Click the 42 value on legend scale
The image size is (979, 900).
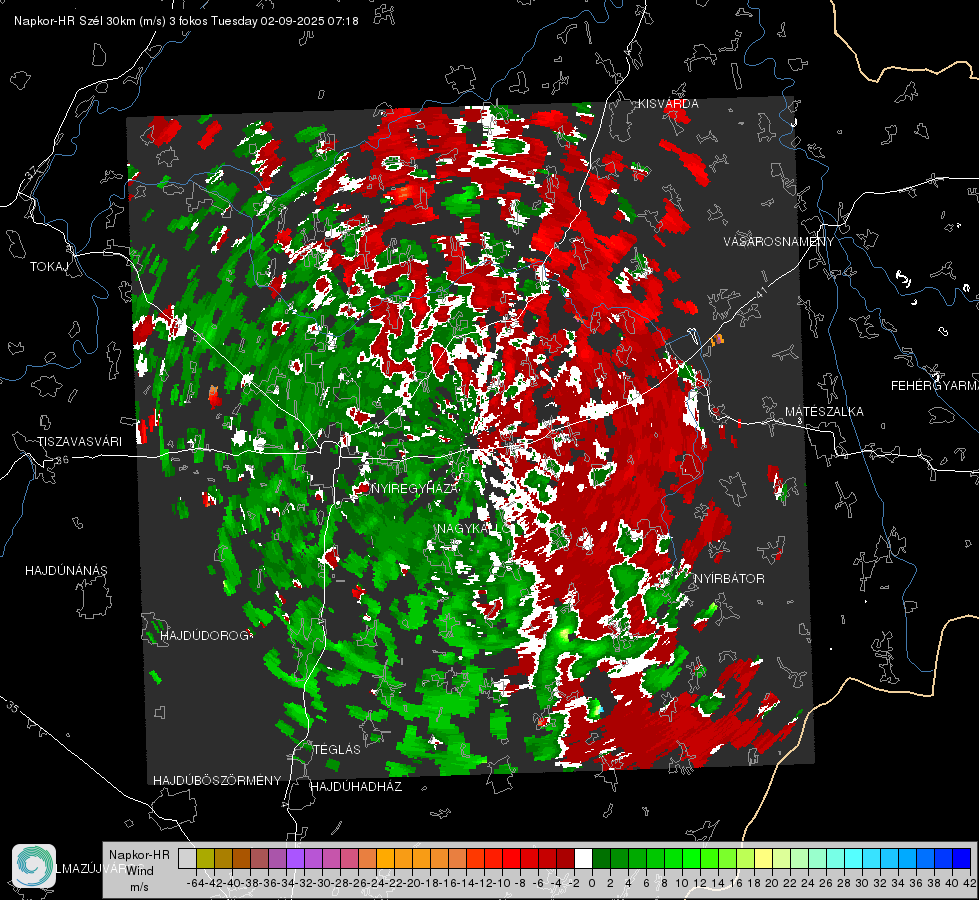click(x=969, y=883)
